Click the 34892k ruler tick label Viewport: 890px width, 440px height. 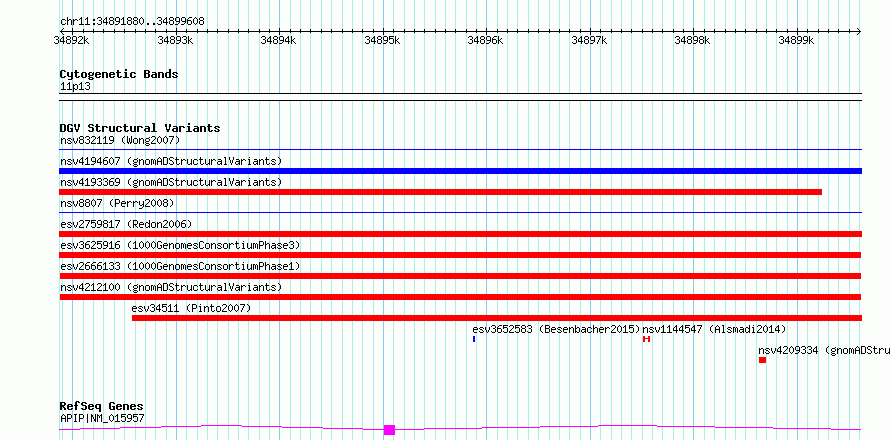pos(72,40)
